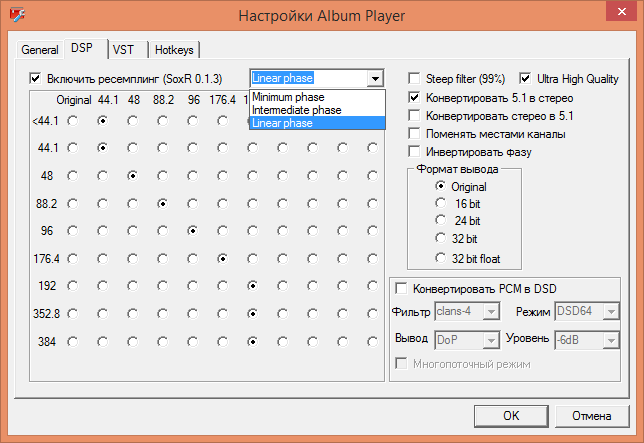The width and height of the screenshot is (644, 443).
Task: Select the highlighted Linear phase list entry
Action: (x=317, y=123)
